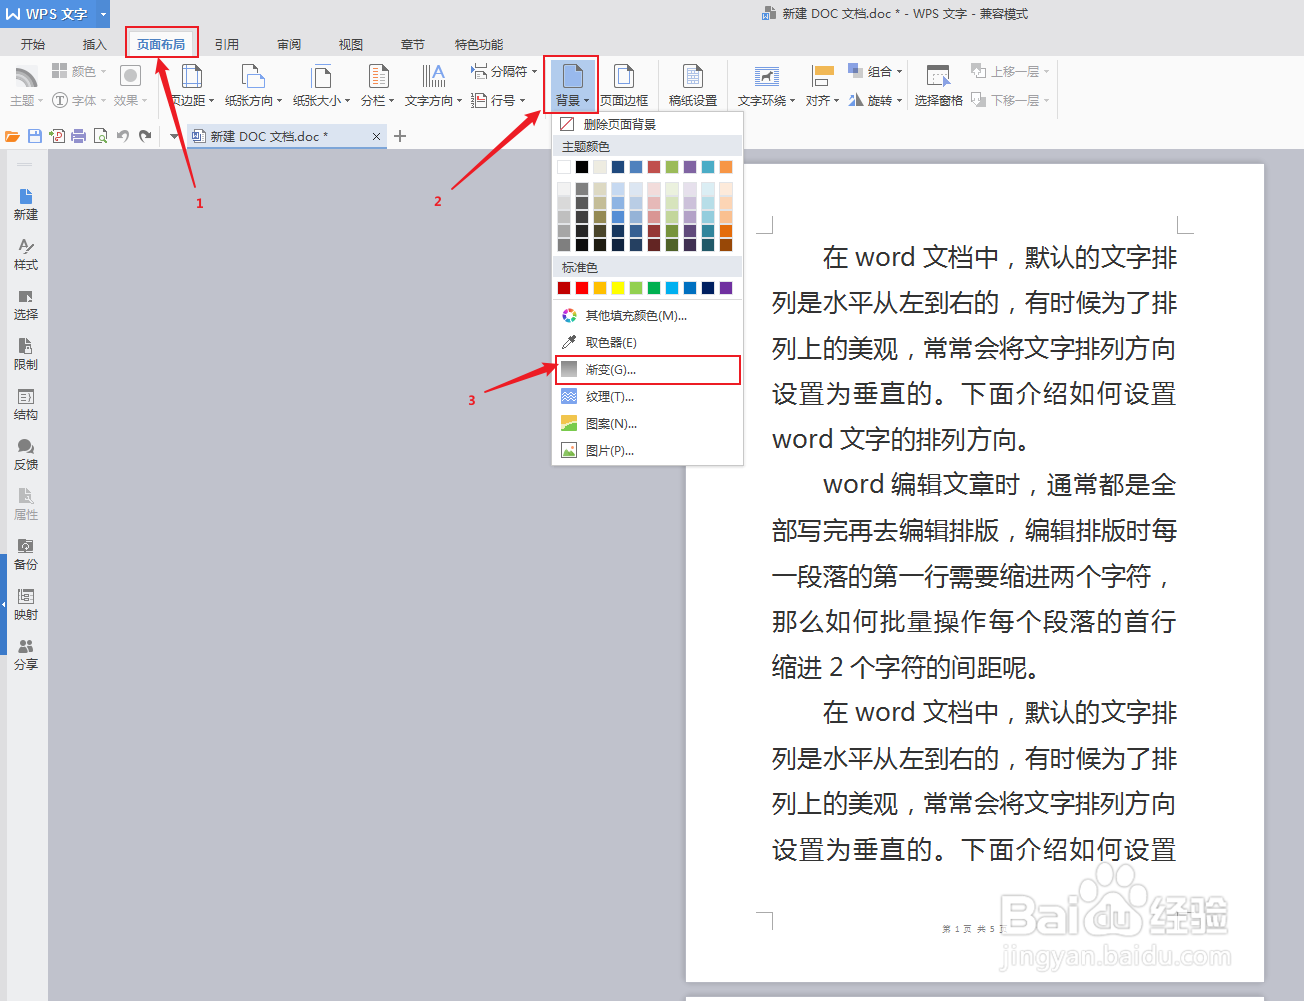Open the 选择窗格 selection pane
The height and width of the screenshot is (1001, 1304).
(x=938, y=85)
